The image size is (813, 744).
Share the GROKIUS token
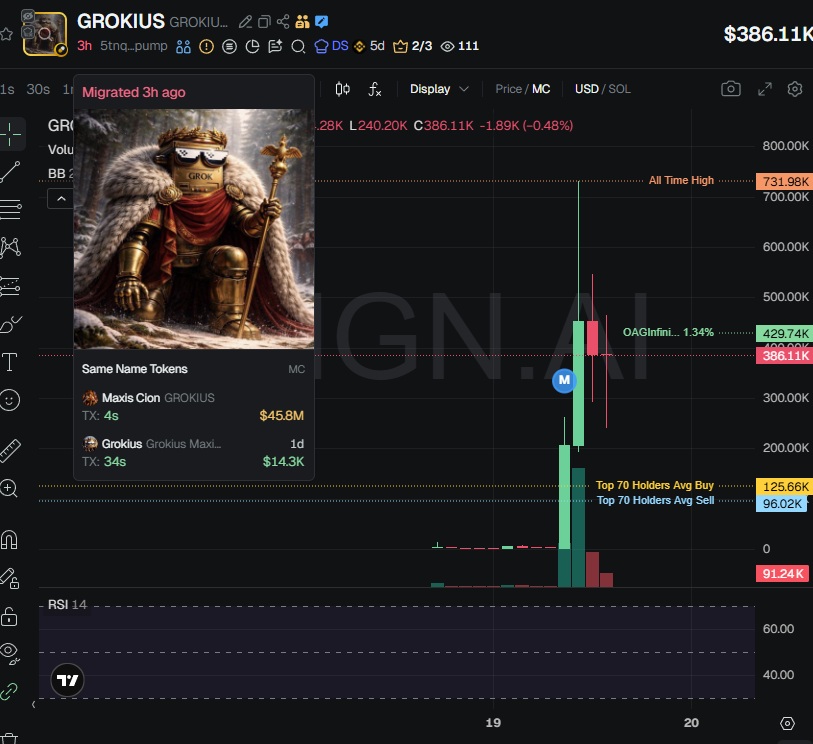click(283, 22)
